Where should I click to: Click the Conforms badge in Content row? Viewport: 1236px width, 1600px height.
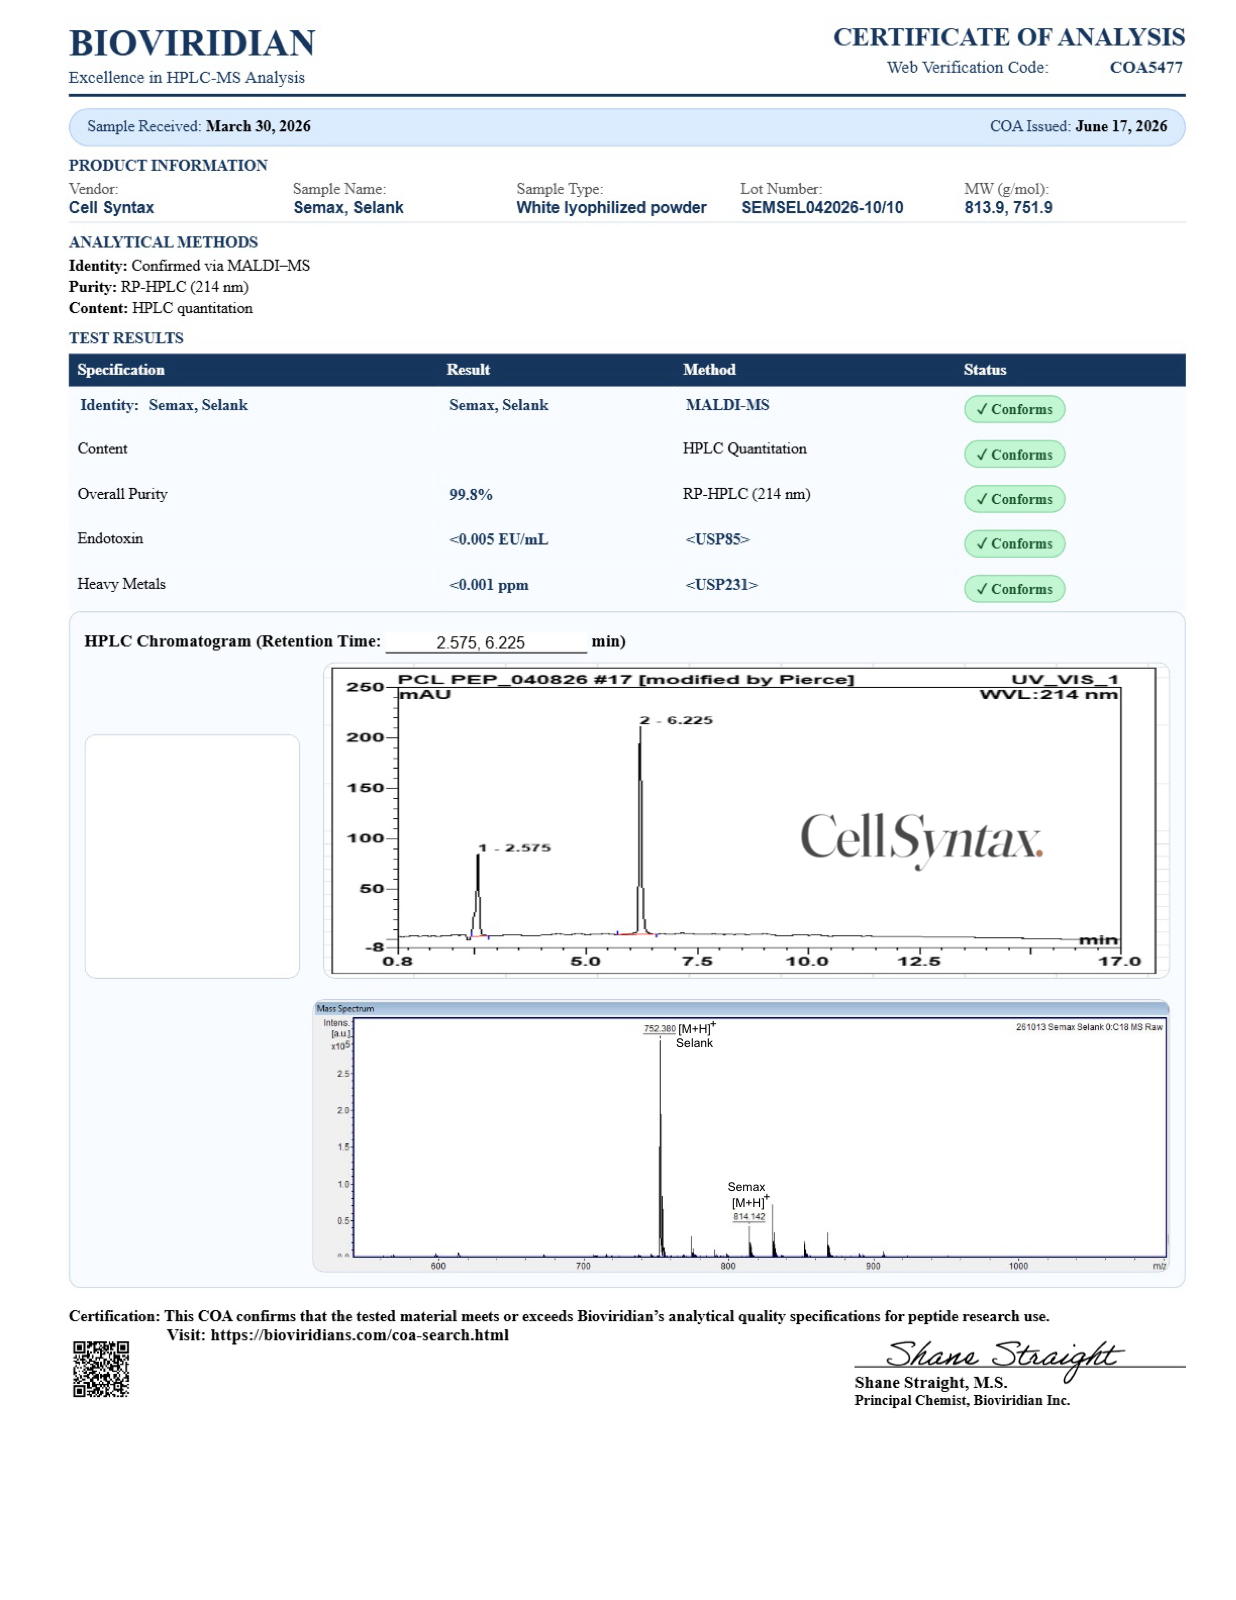1014,454
